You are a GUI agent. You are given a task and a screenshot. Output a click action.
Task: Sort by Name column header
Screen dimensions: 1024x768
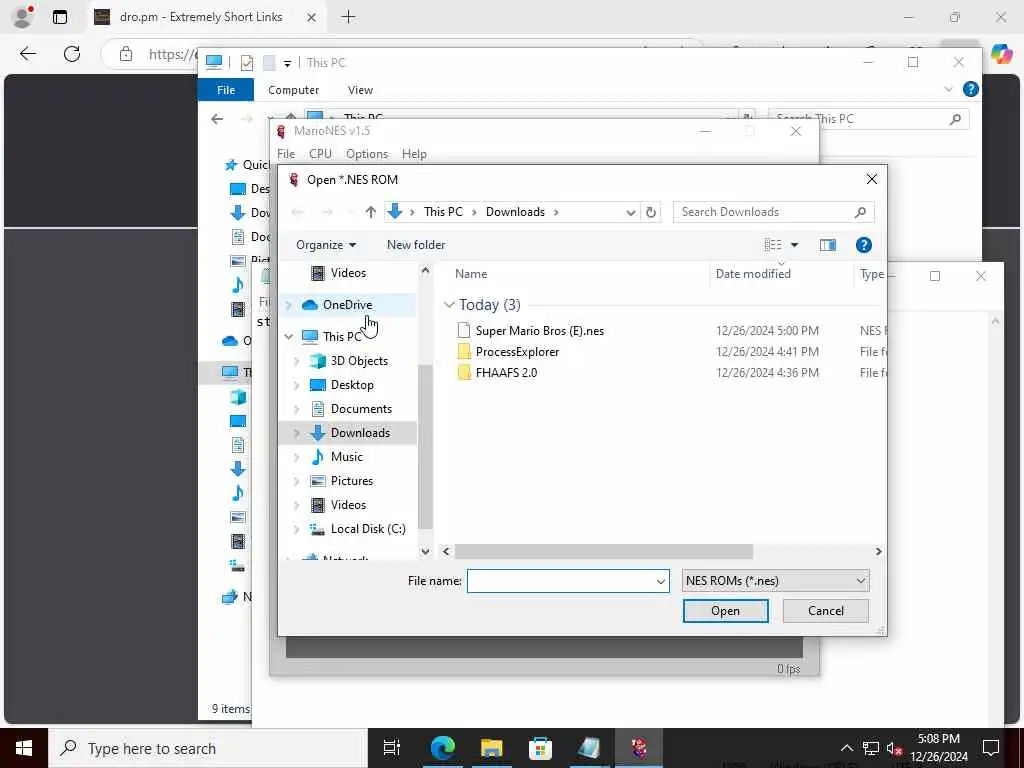click(471, 274)
